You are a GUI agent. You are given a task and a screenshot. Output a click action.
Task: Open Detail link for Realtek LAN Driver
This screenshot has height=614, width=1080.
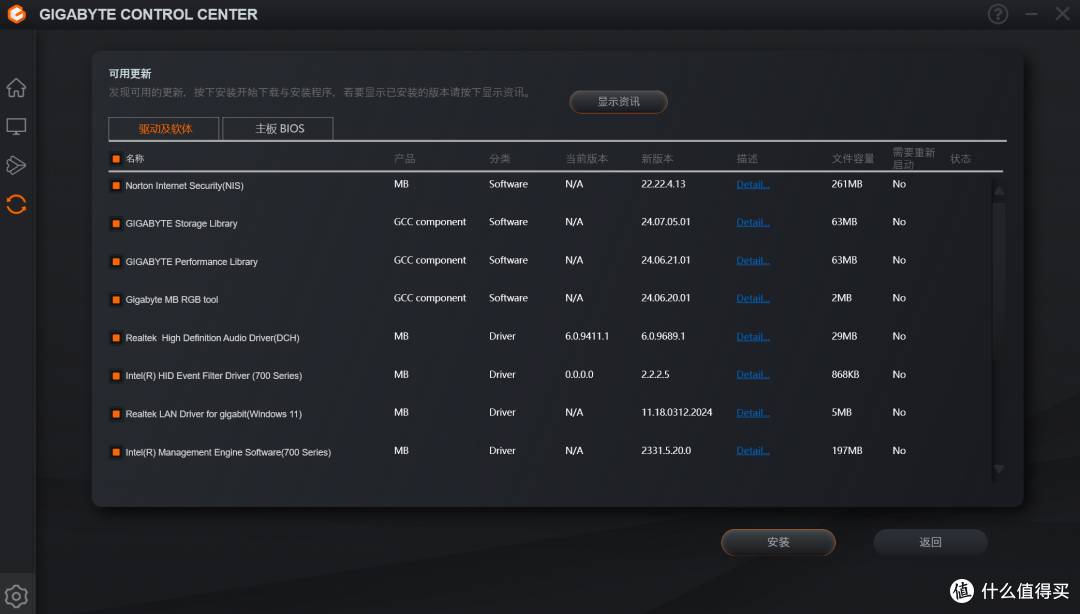[753, 413]
